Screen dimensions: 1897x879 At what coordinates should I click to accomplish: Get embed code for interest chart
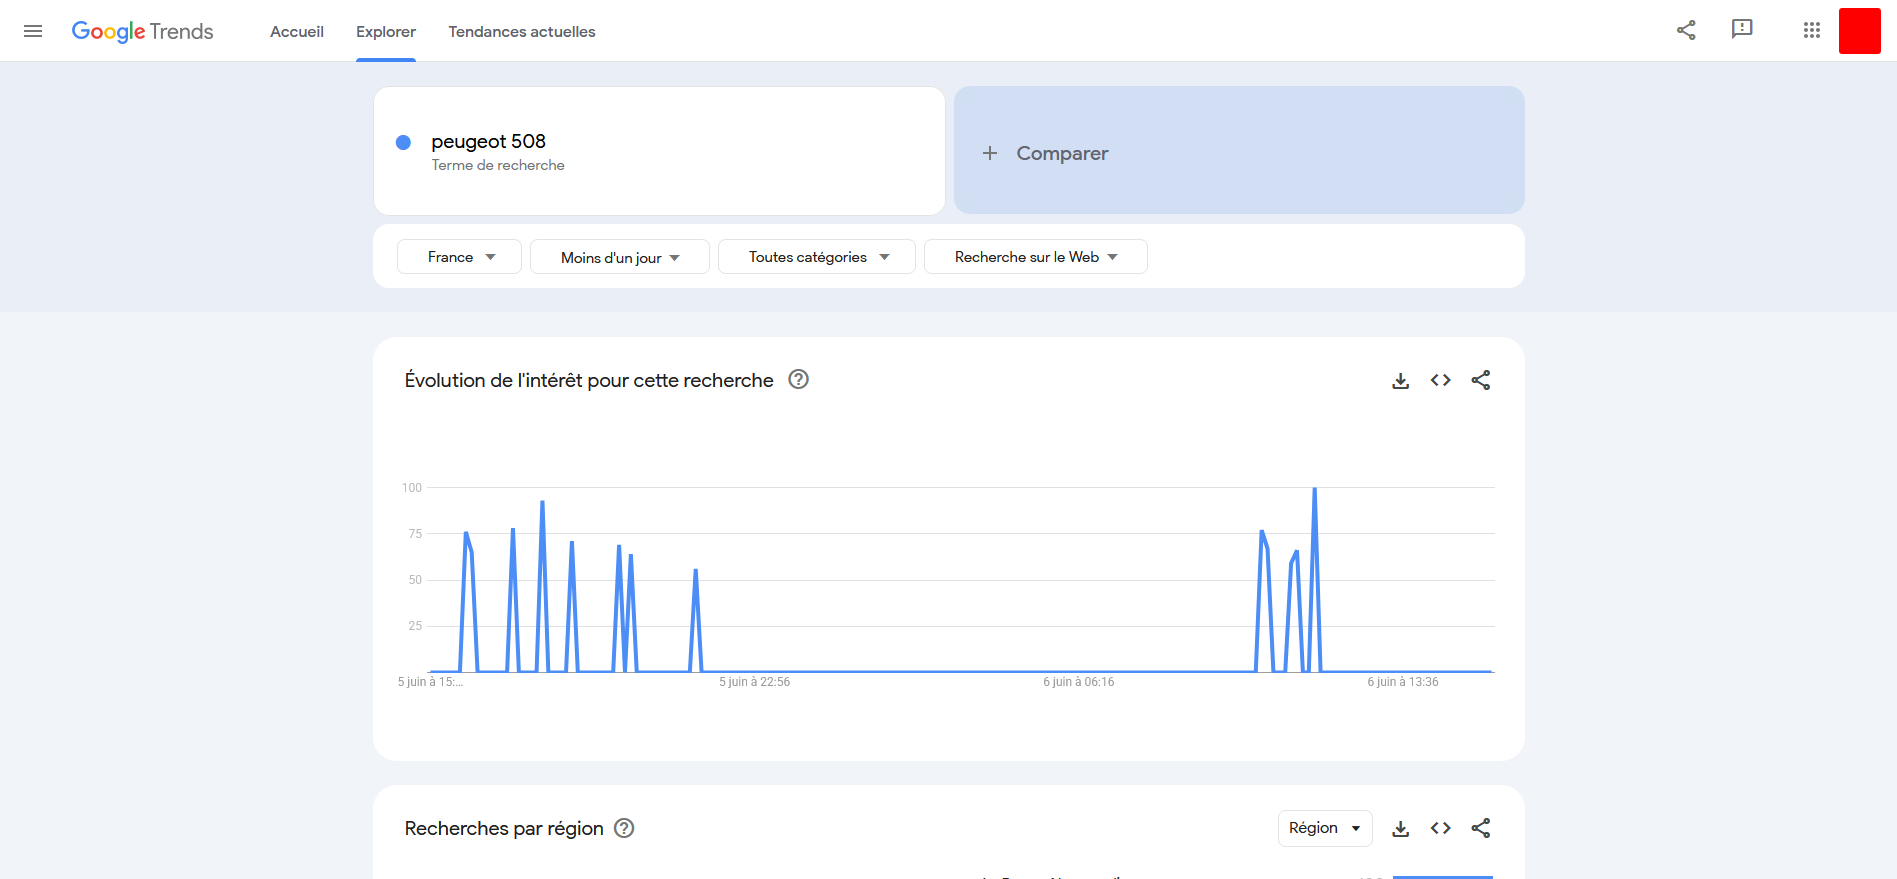click(1441, 380)
